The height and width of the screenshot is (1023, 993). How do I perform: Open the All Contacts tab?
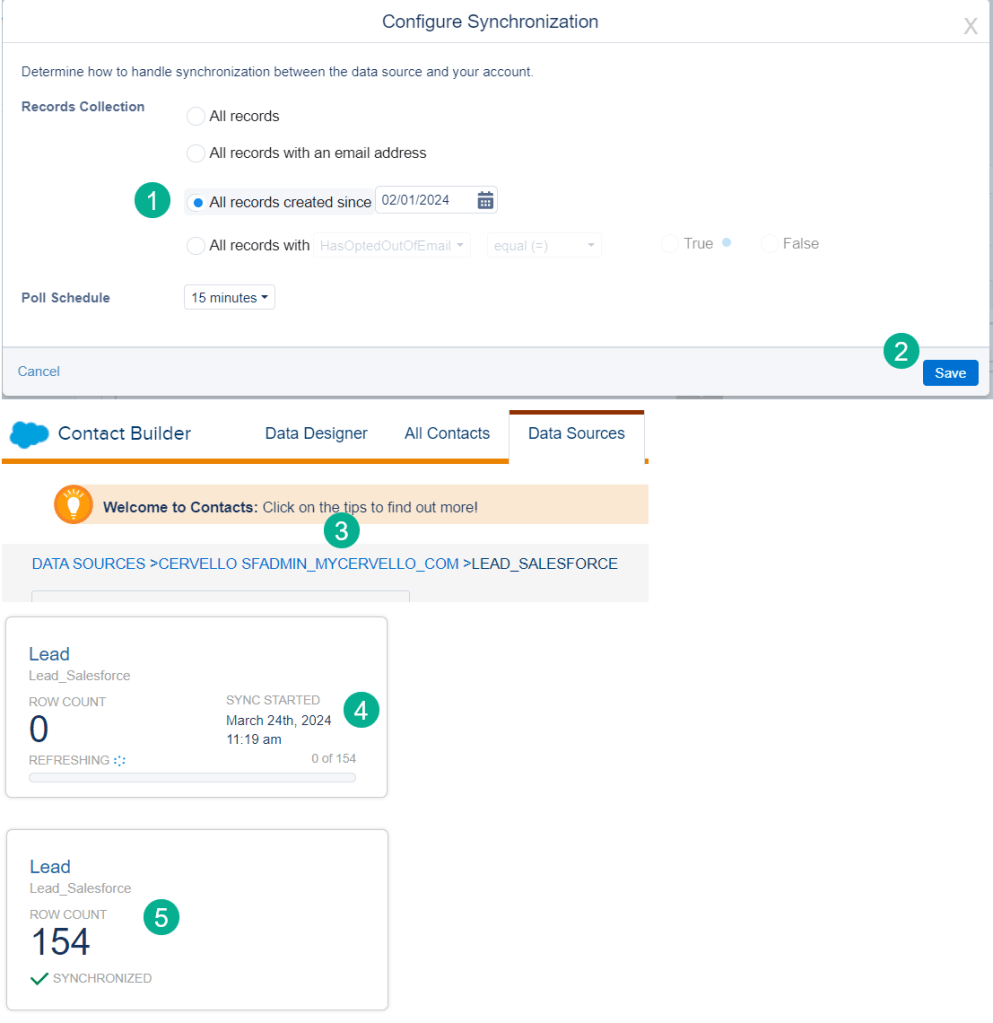tap(447, 434)
